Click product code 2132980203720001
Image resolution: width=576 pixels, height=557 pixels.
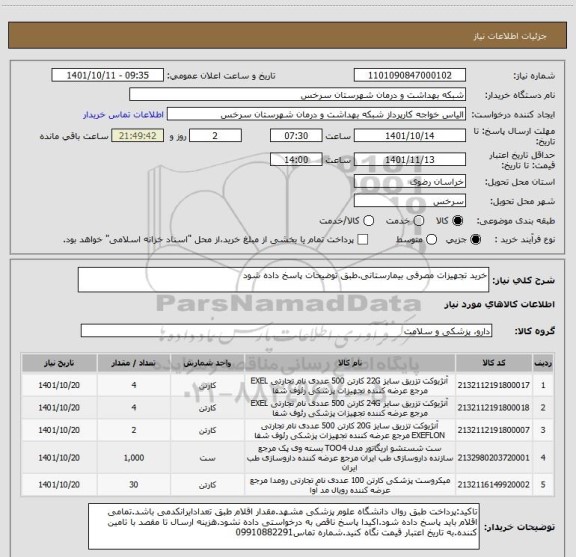[493, 458]
